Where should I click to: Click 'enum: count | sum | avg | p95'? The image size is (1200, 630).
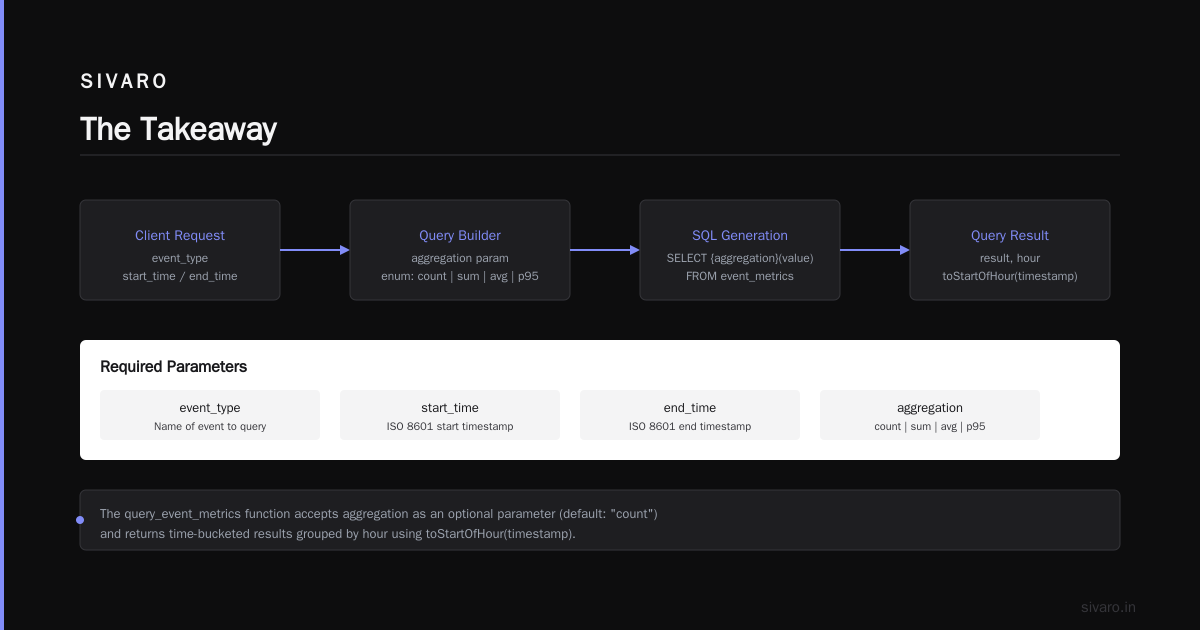pyautogui.click(x=460, y=276)
